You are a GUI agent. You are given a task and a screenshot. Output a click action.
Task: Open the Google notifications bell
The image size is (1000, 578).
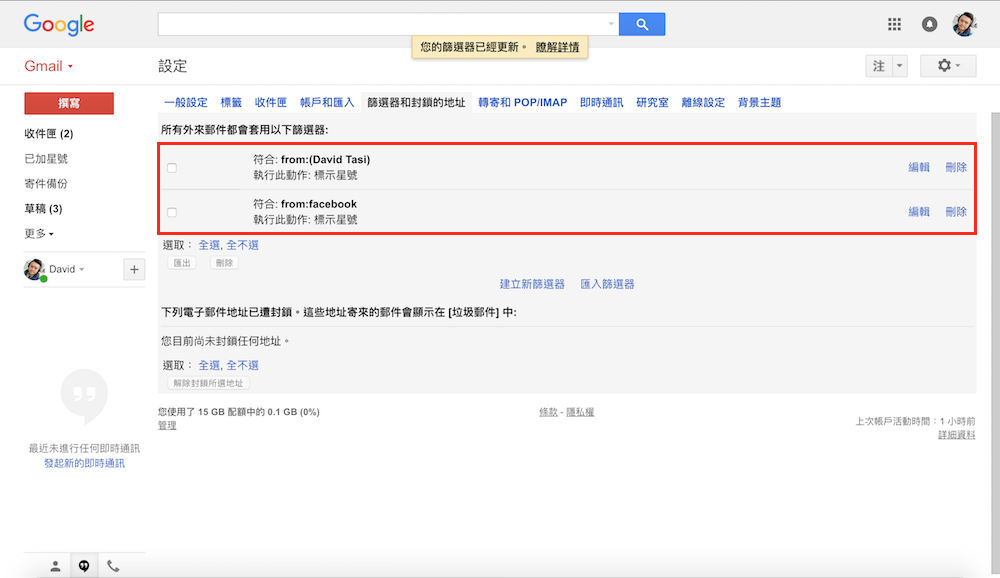click(x=930, y=24)
